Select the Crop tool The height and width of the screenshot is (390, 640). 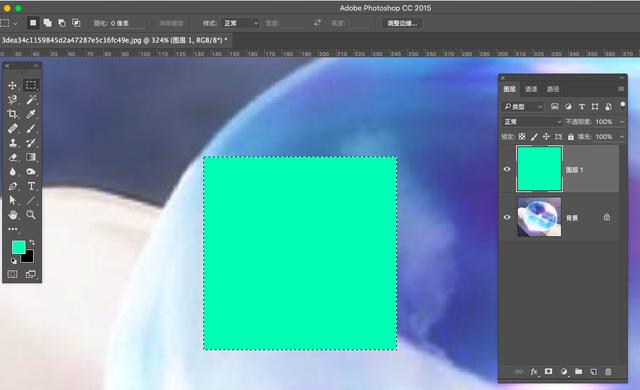click(12, 114)
